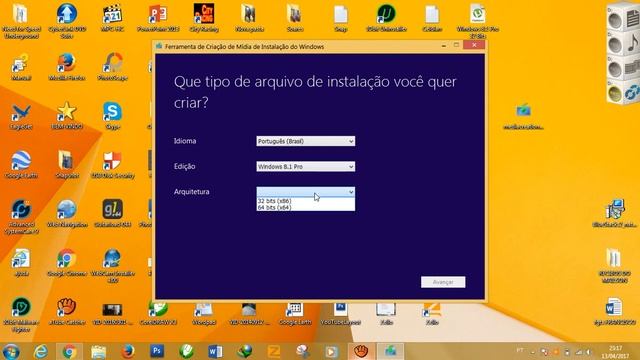Click the installer icon in the window title bar
Screen dimensions: 640x360
click(159, 46)
